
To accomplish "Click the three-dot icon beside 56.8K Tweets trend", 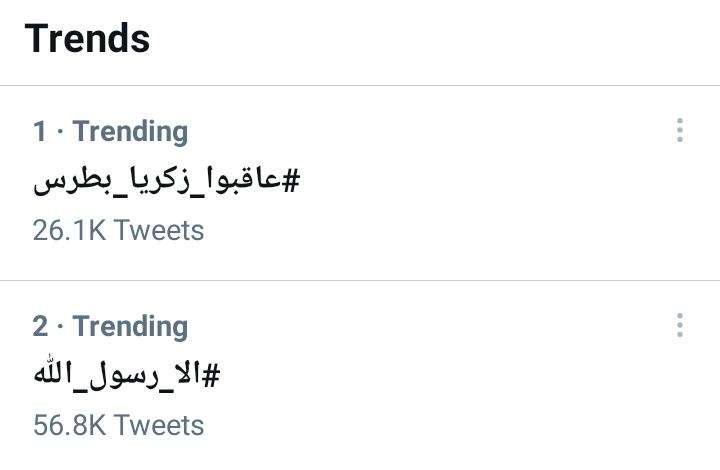I will click(x=680, y=325).
